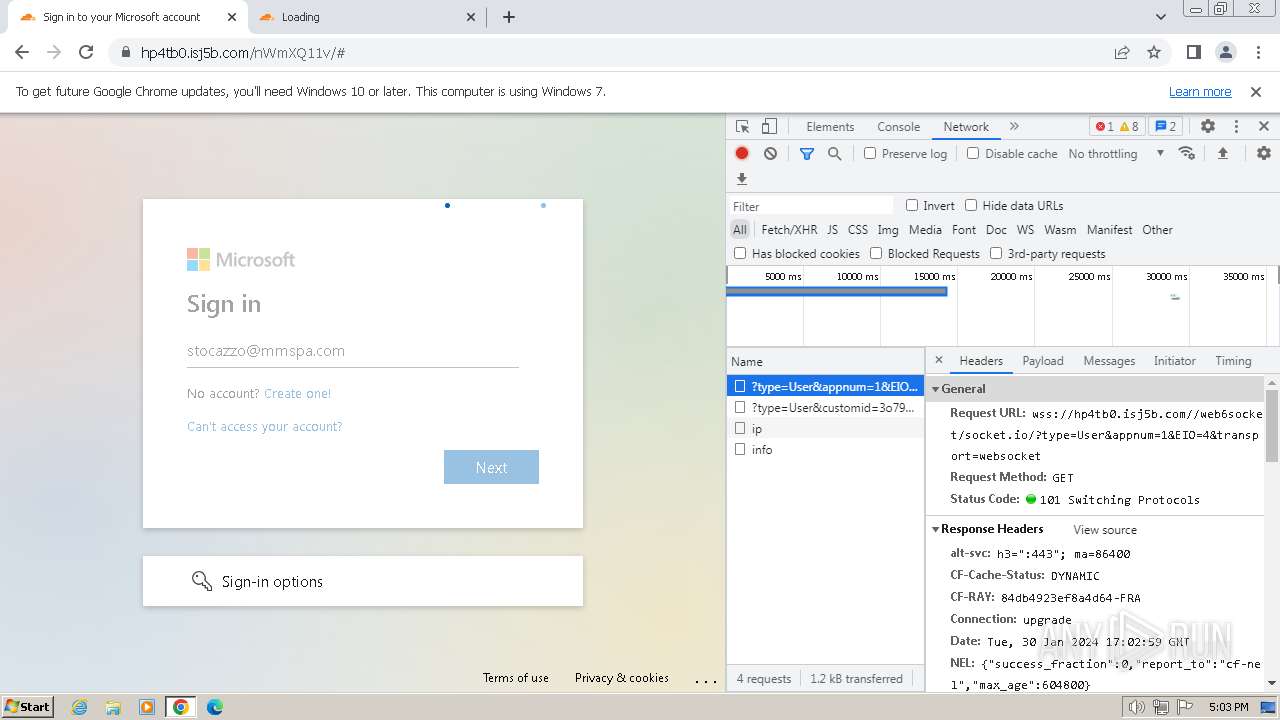1280x720 pixels.
Task: Collapse the Response Headers section
Action: point(936,529)
